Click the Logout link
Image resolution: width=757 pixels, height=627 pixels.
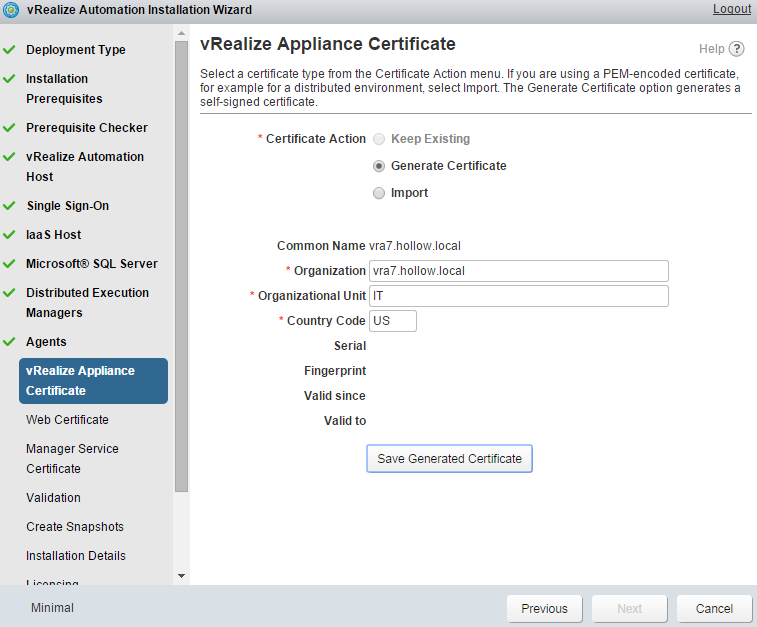[731, 9]
